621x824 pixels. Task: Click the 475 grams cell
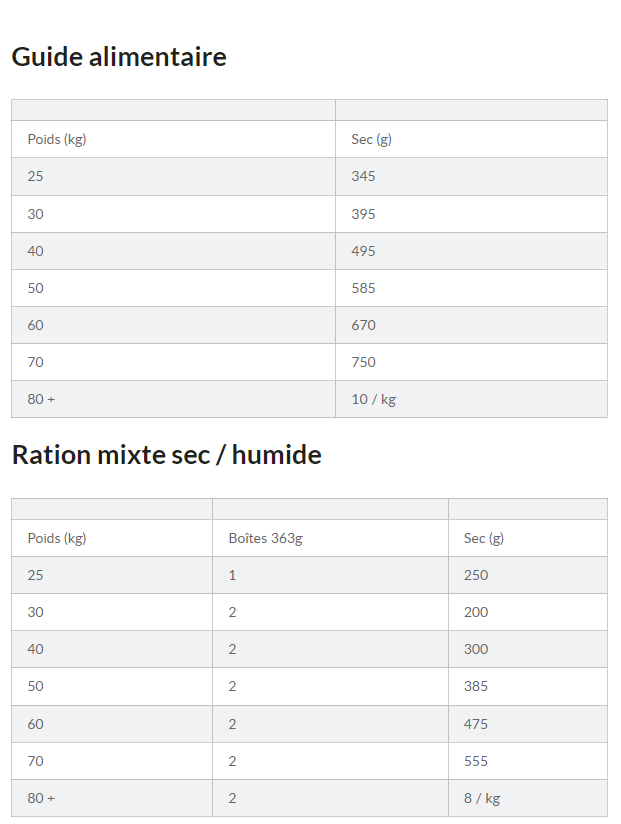(476, 724)
